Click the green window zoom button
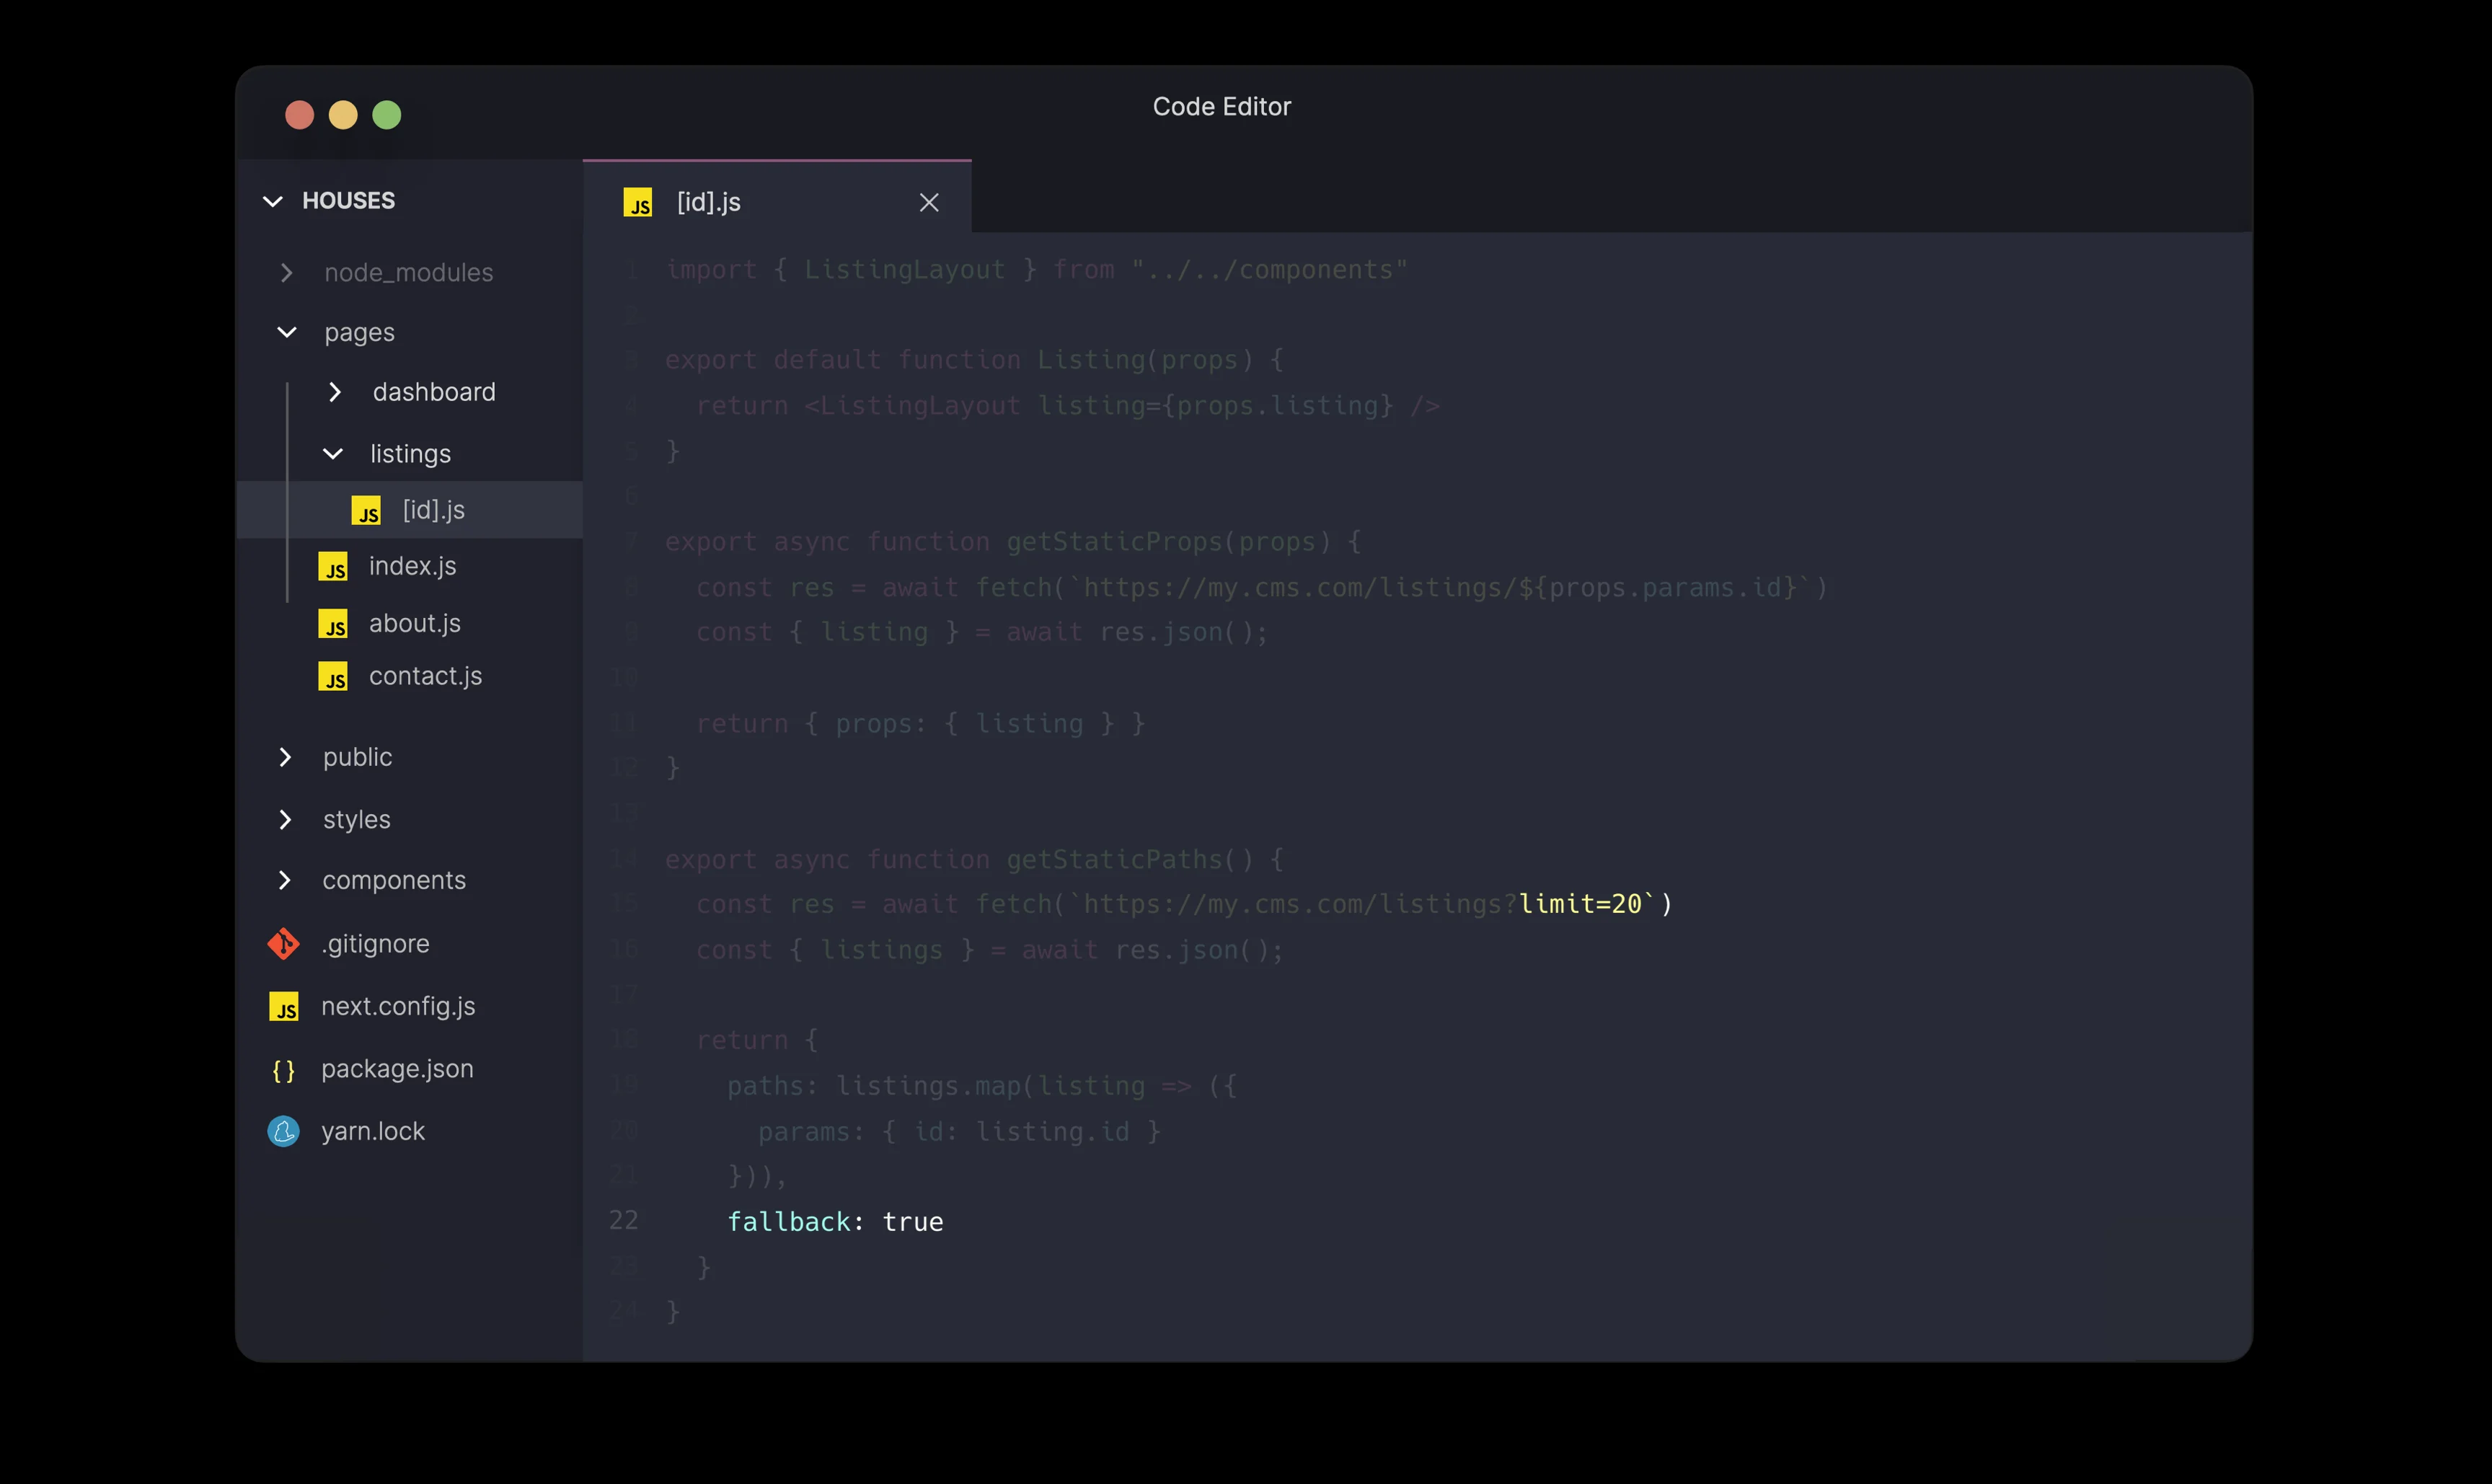 tap(387, 115)
